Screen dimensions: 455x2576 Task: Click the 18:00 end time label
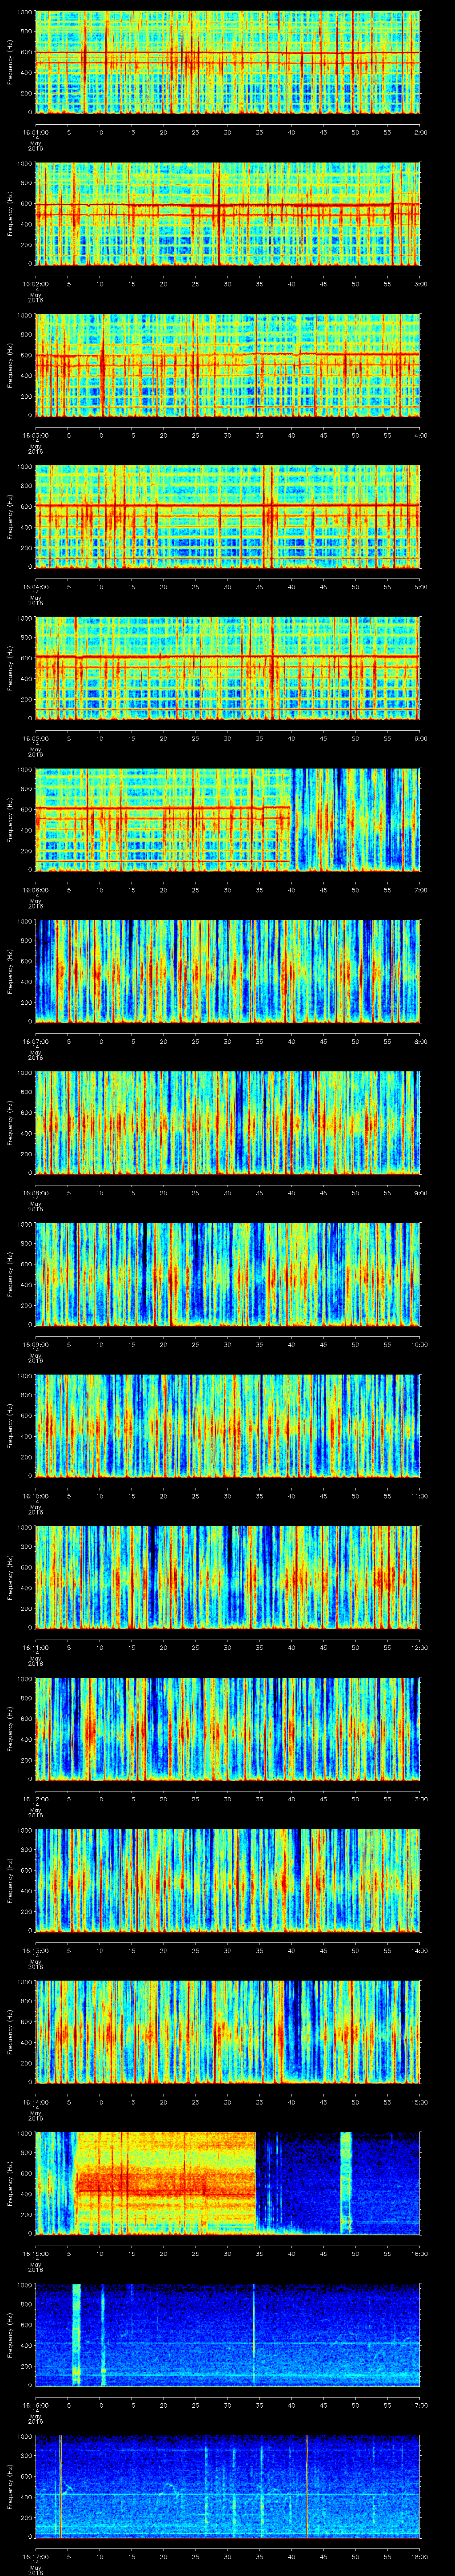tap(420, 2556)
